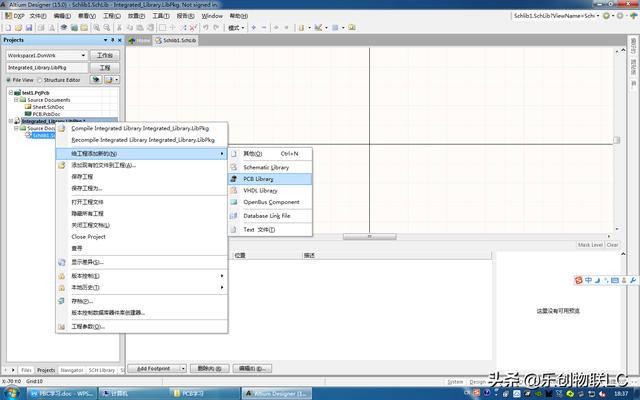Collapse the test1.PrjPcb tree node
The height and width of the screenshot is (400, 640).
pos(11,93)
